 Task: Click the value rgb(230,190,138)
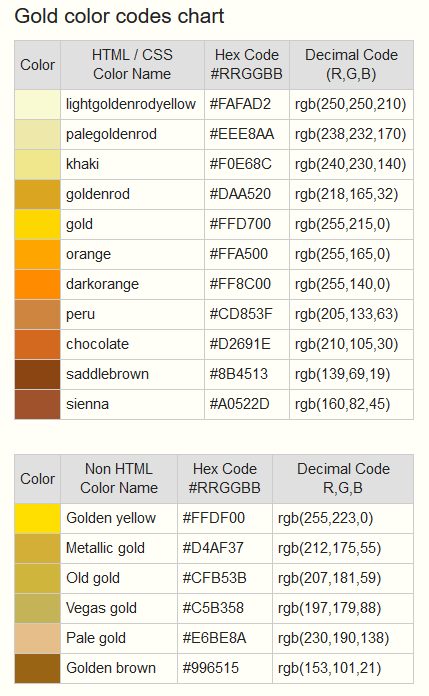click(334, 638)
